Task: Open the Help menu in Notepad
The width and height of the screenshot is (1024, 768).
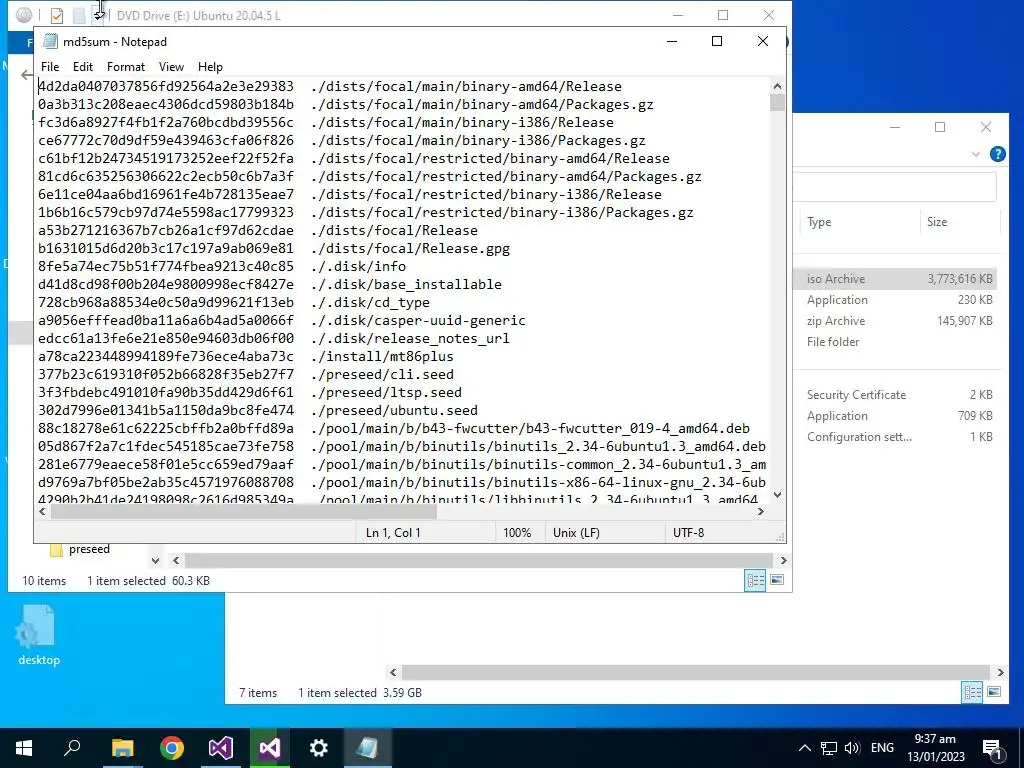Action: click(x=210, y=67)
